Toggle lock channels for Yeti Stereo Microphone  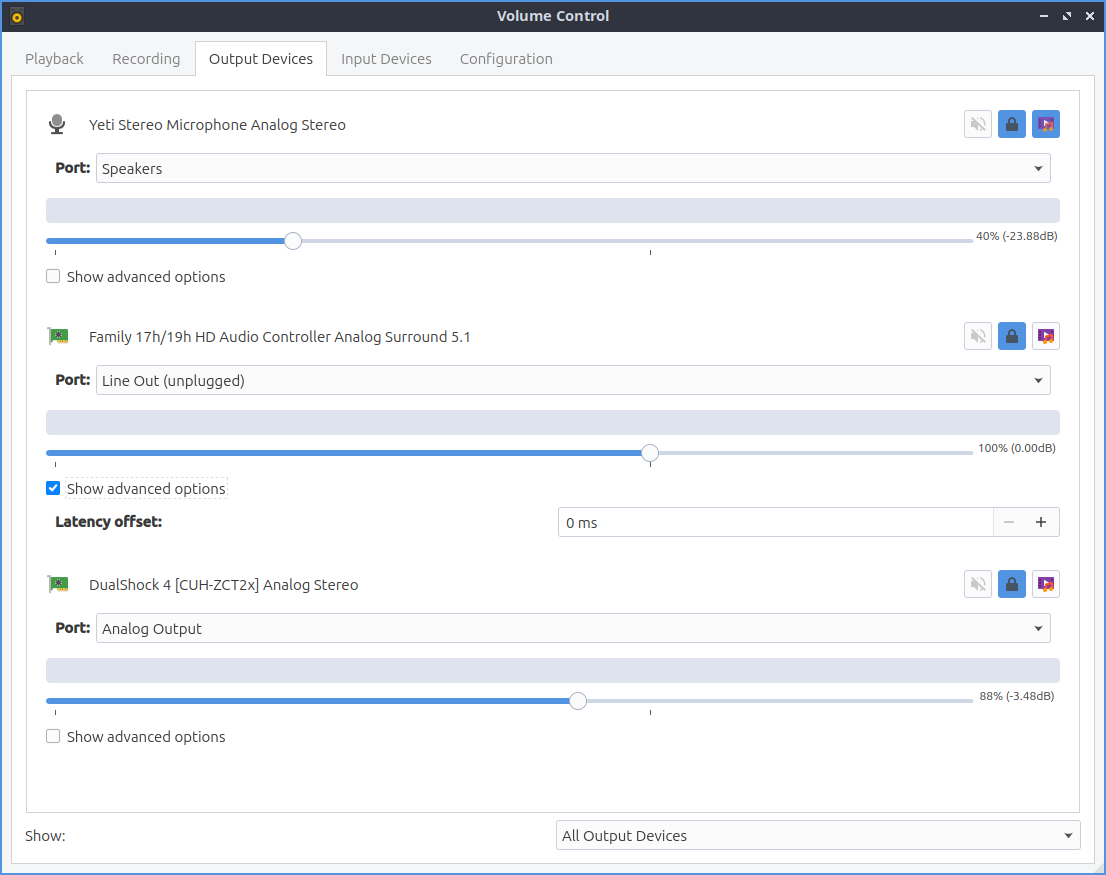[x=1012, y=125]
